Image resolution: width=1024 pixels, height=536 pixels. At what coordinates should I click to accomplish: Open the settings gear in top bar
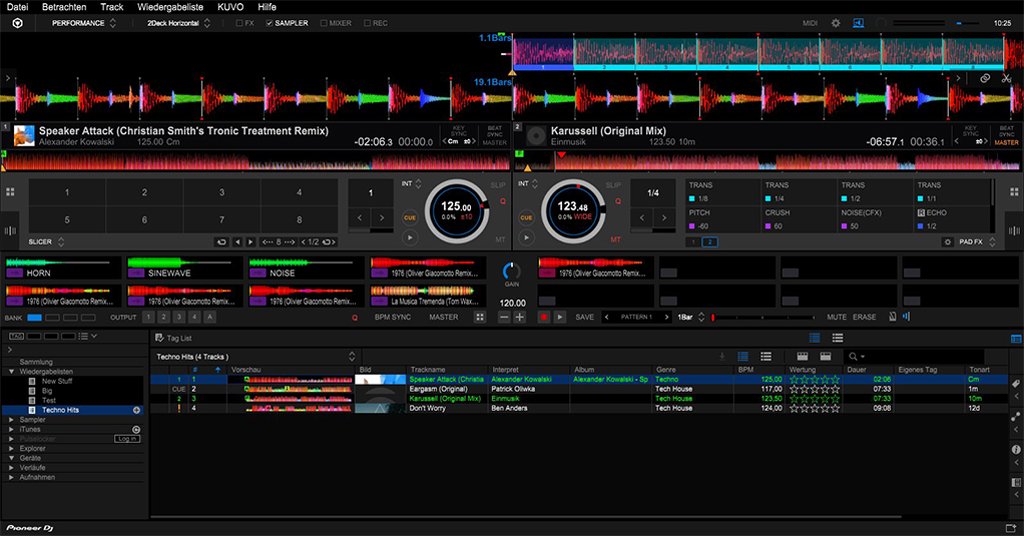[x=836, y=22]
